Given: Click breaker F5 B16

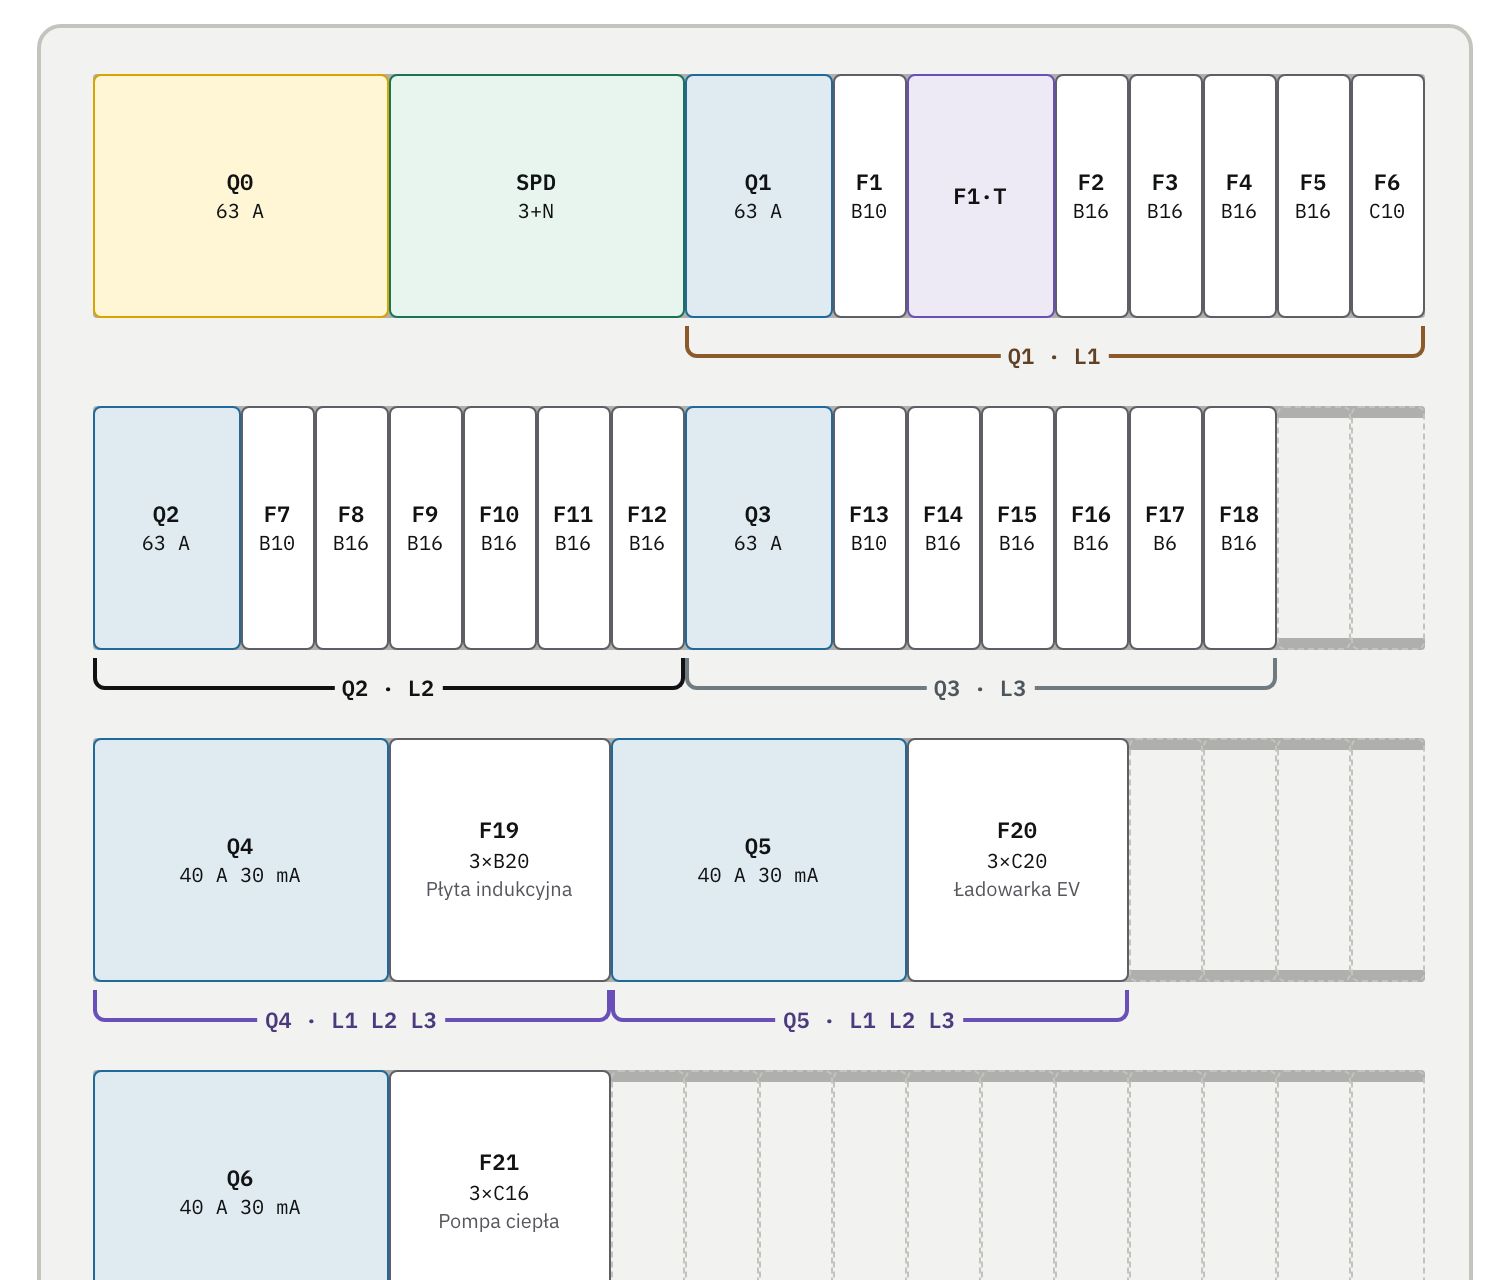Looking at the screenshot, I should pos(1314,196).
